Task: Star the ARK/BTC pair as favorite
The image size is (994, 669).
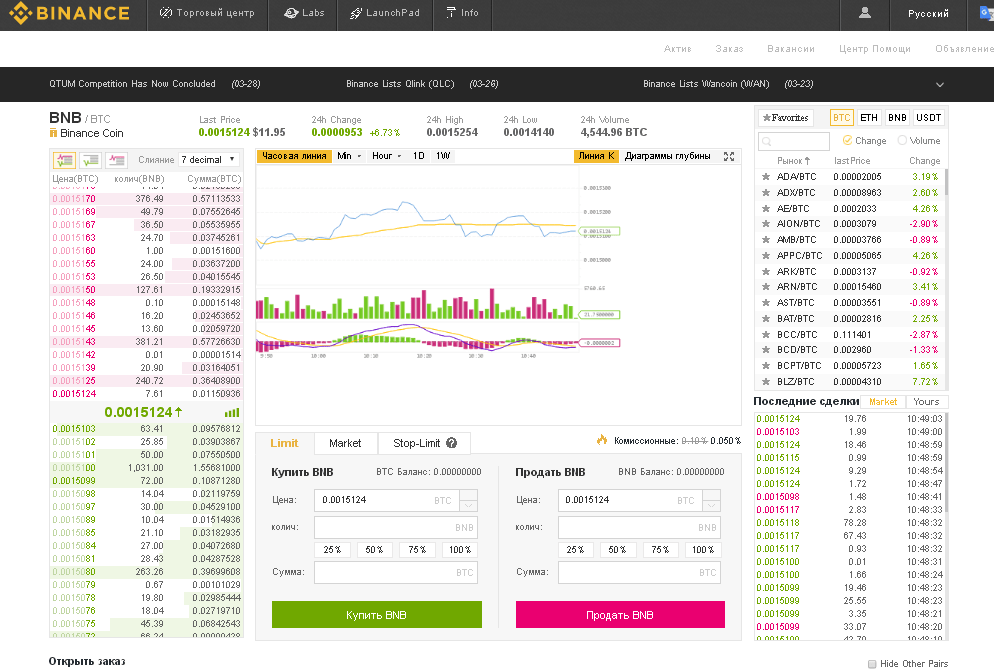Action: point(766,271)
